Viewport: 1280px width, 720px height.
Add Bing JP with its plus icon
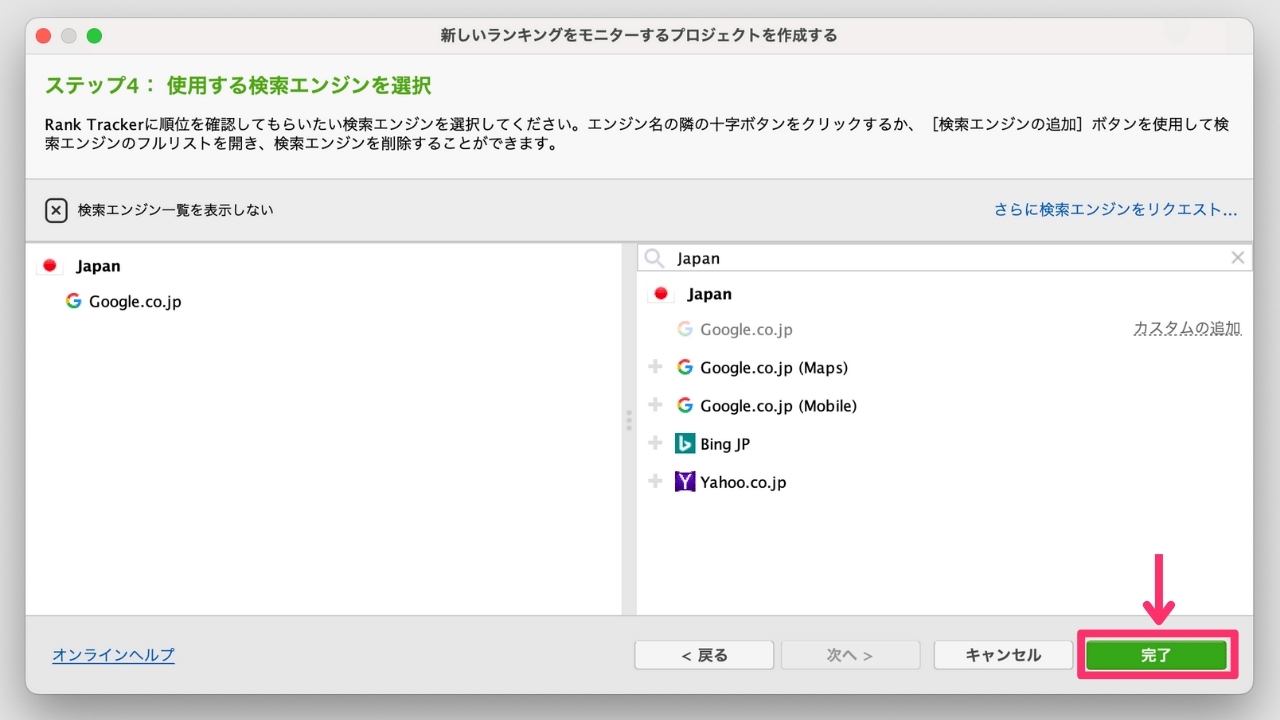pos(656,443)
